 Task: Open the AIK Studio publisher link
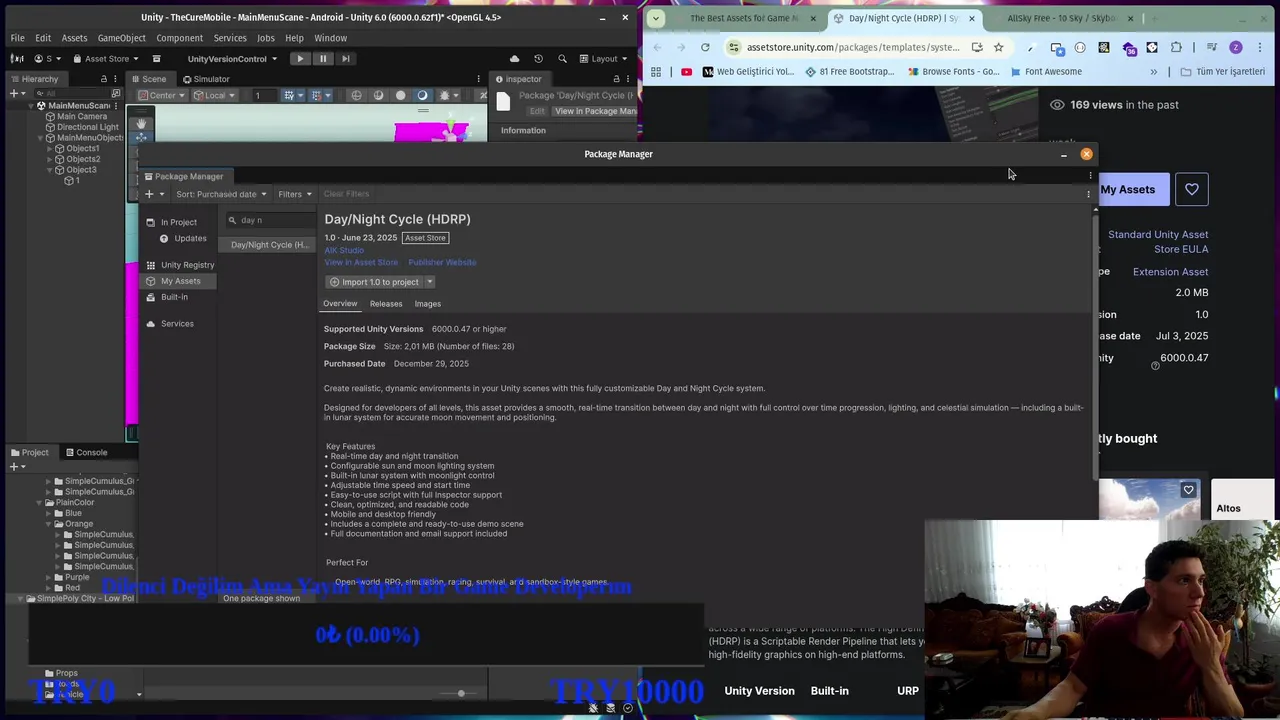pos(344,250)
